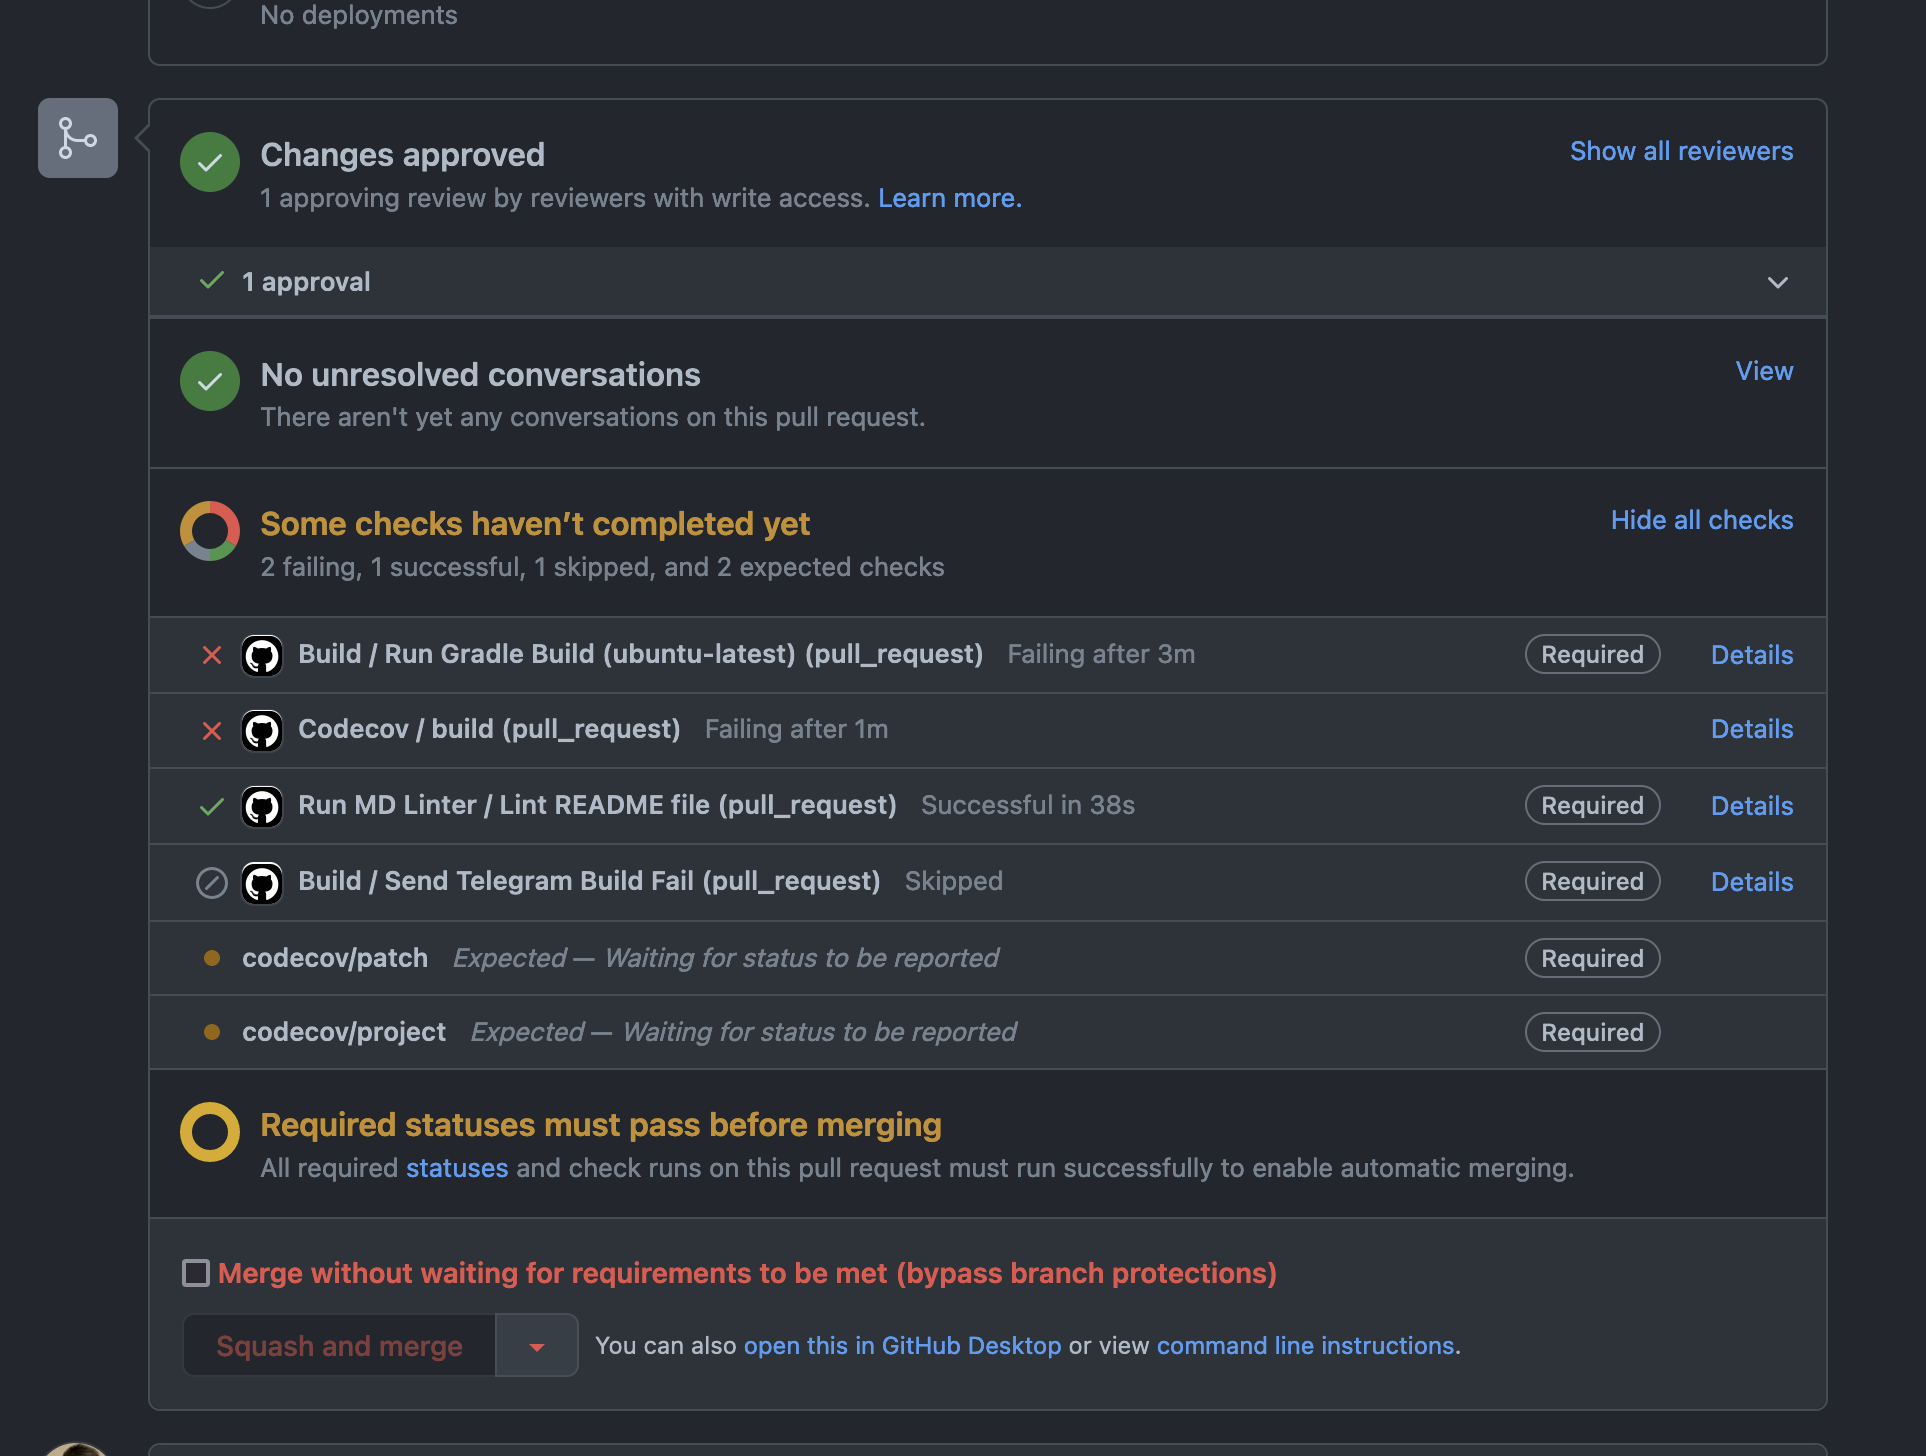Image resolution: width=1926 pixels, height=1456 pixels.
Task: Expand the 1 approval chevron
Action: tap(1778, 282)
